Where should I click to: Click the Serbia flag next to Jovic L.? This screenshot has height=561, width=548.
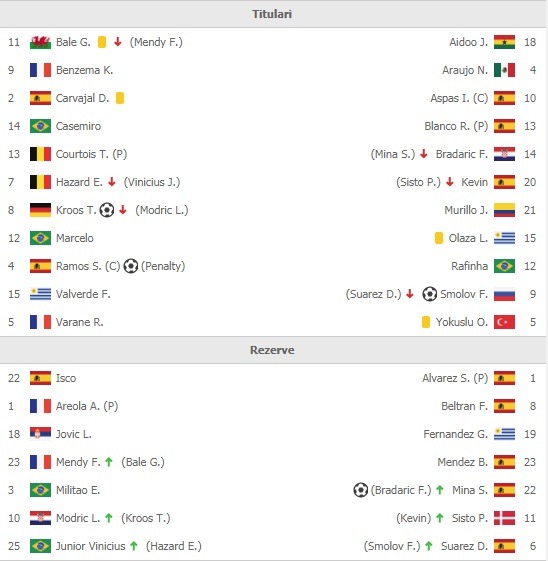[40, 434]
